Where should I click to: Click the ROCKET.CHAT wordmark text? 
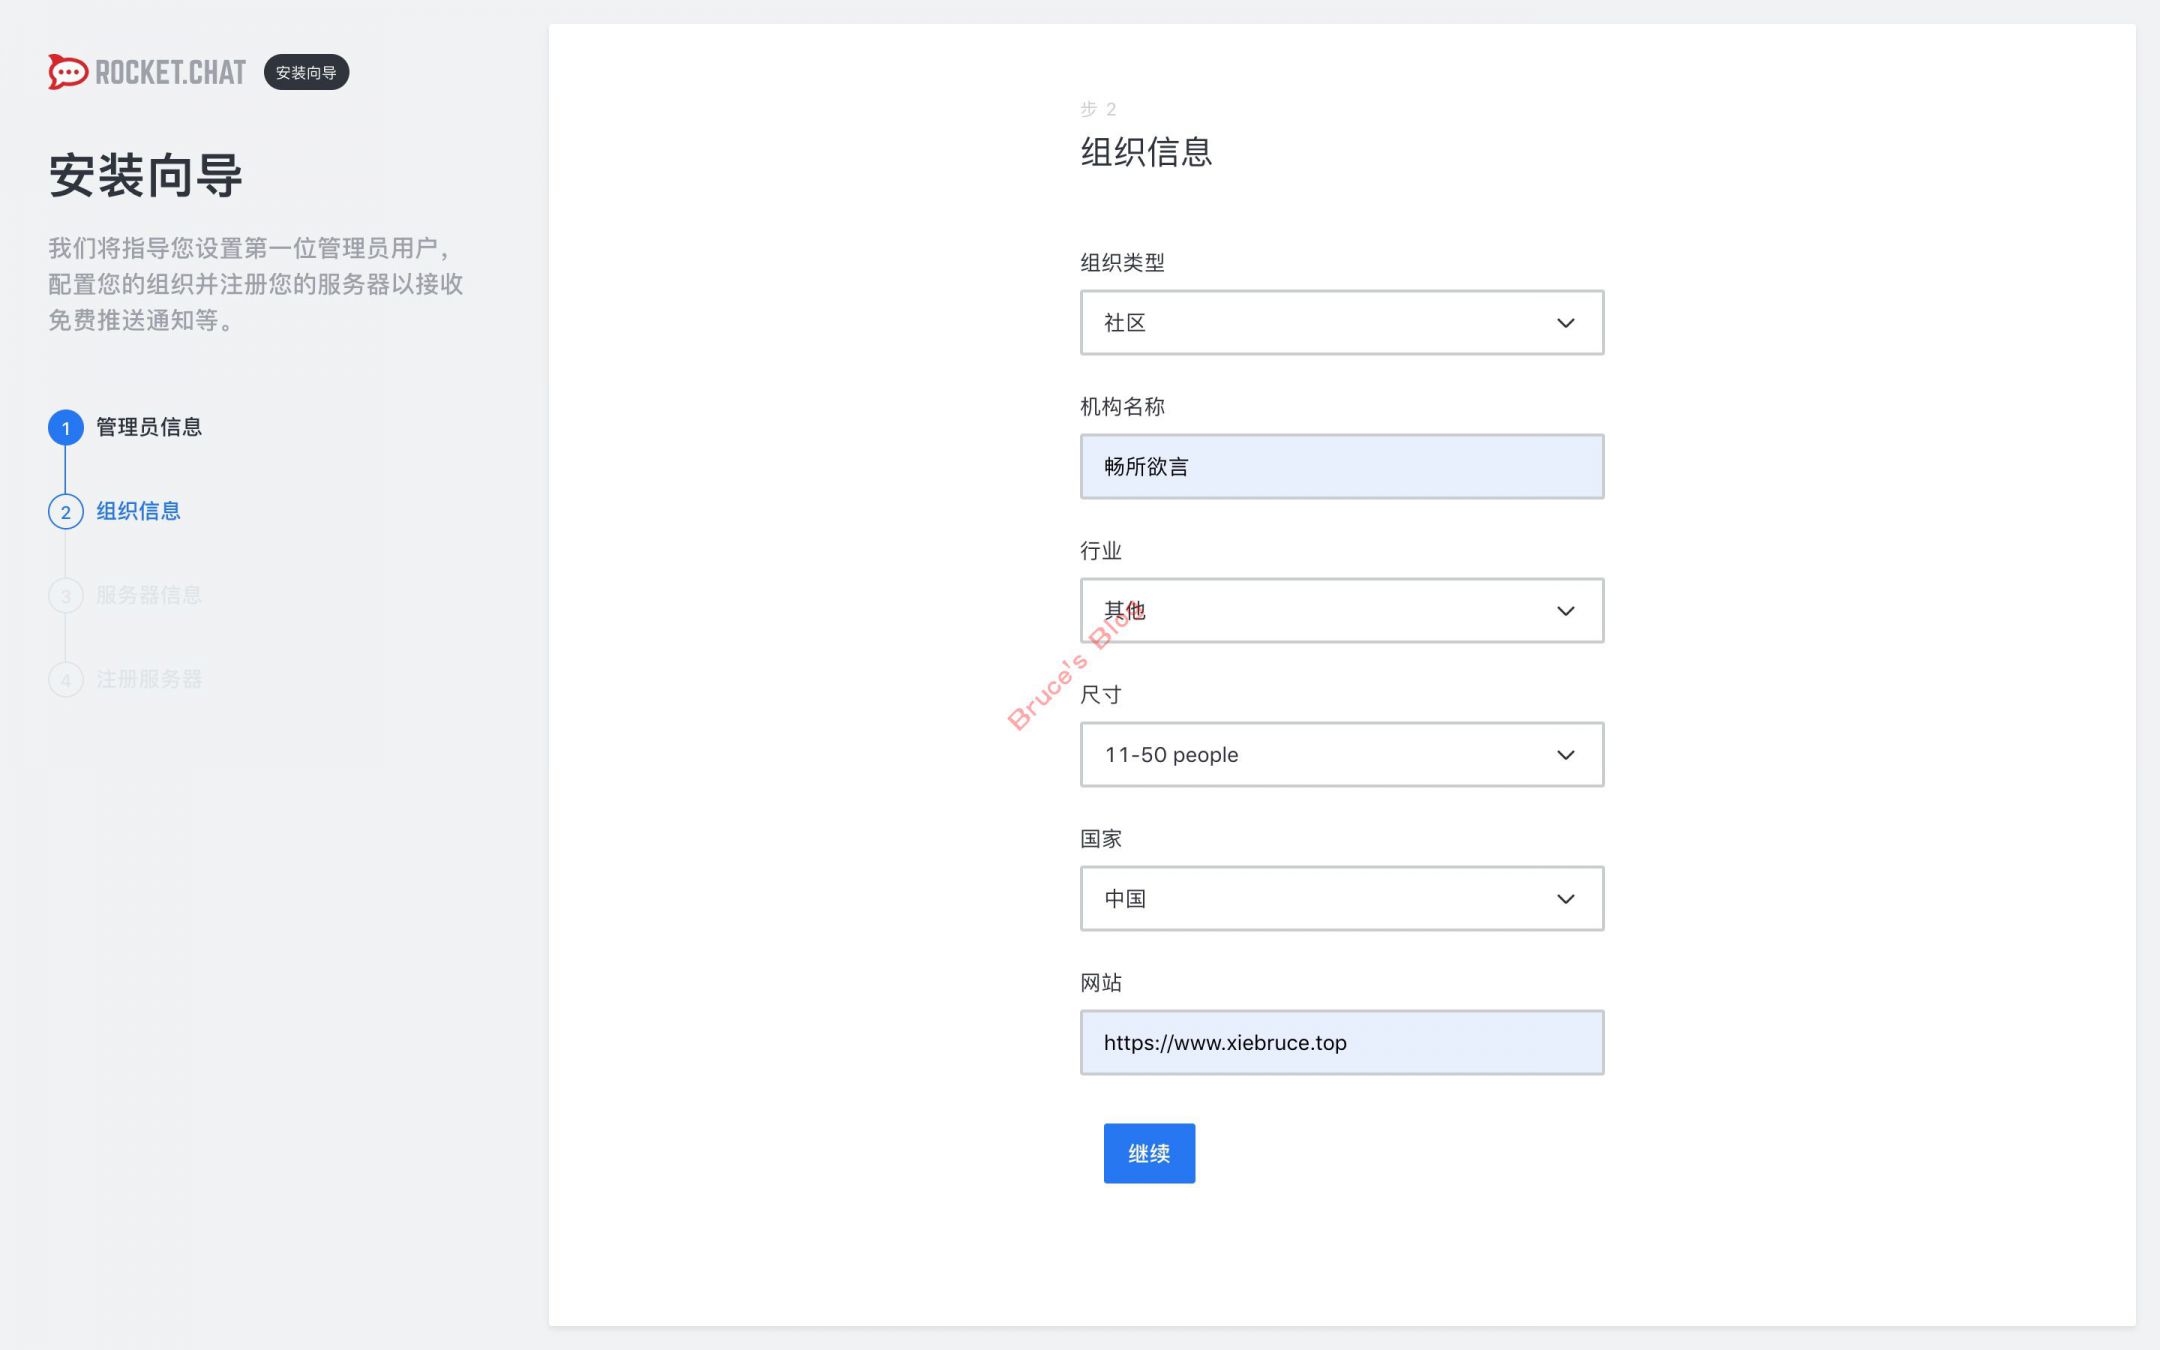coord(170,72)
